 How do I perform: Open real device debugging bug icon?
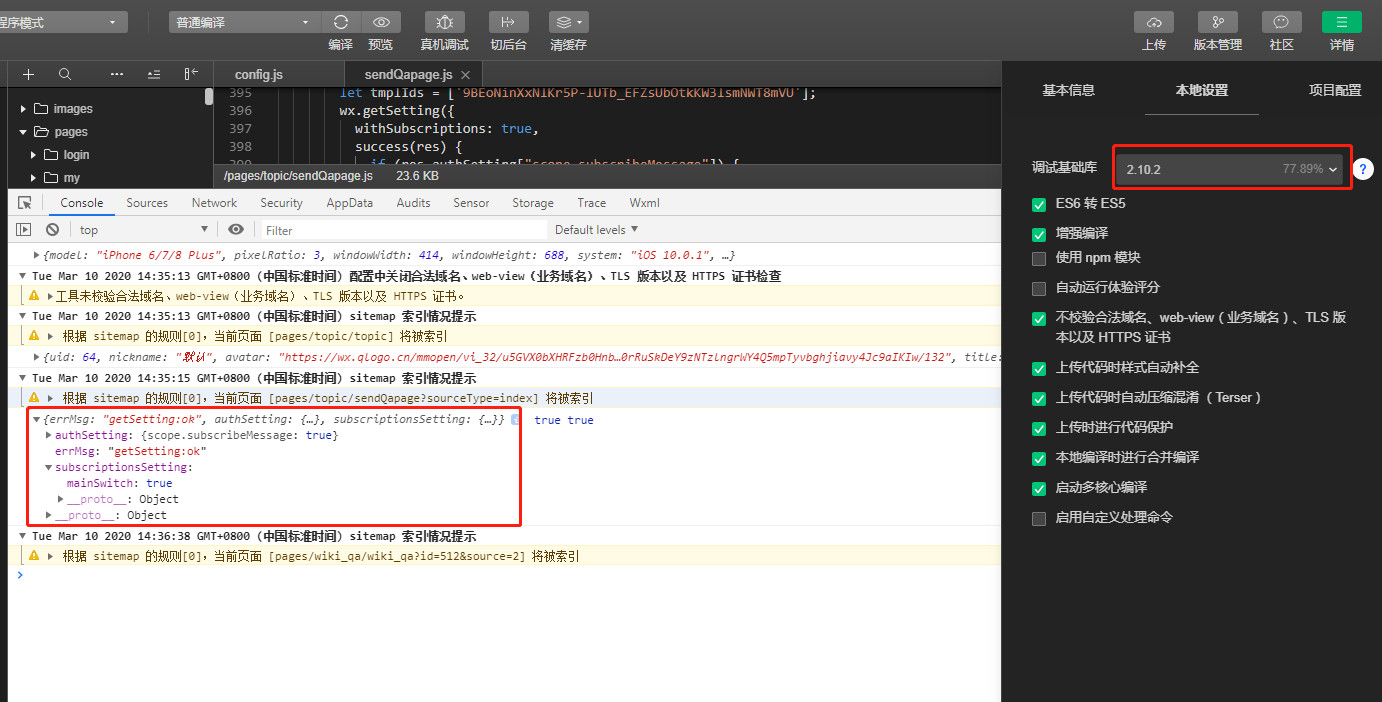[445, 22]
